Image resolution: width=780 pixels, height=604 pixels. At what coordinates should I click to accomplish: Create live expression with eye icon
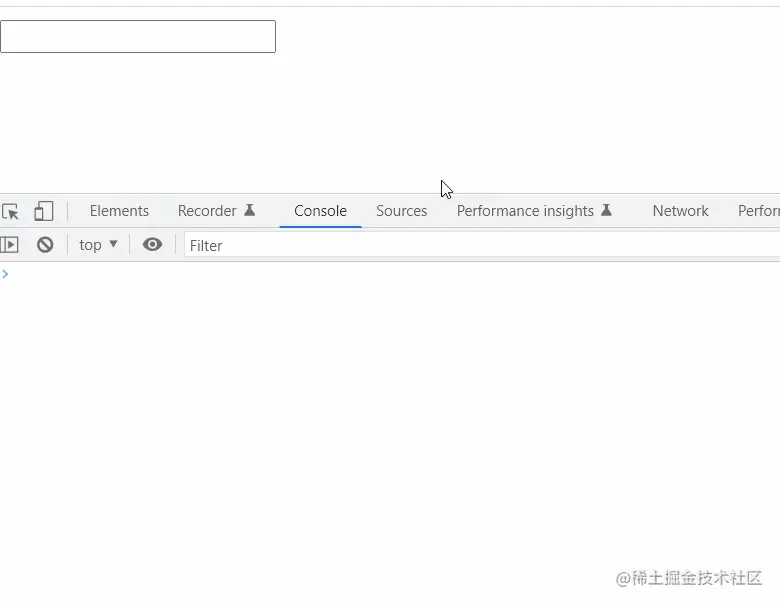152,244
